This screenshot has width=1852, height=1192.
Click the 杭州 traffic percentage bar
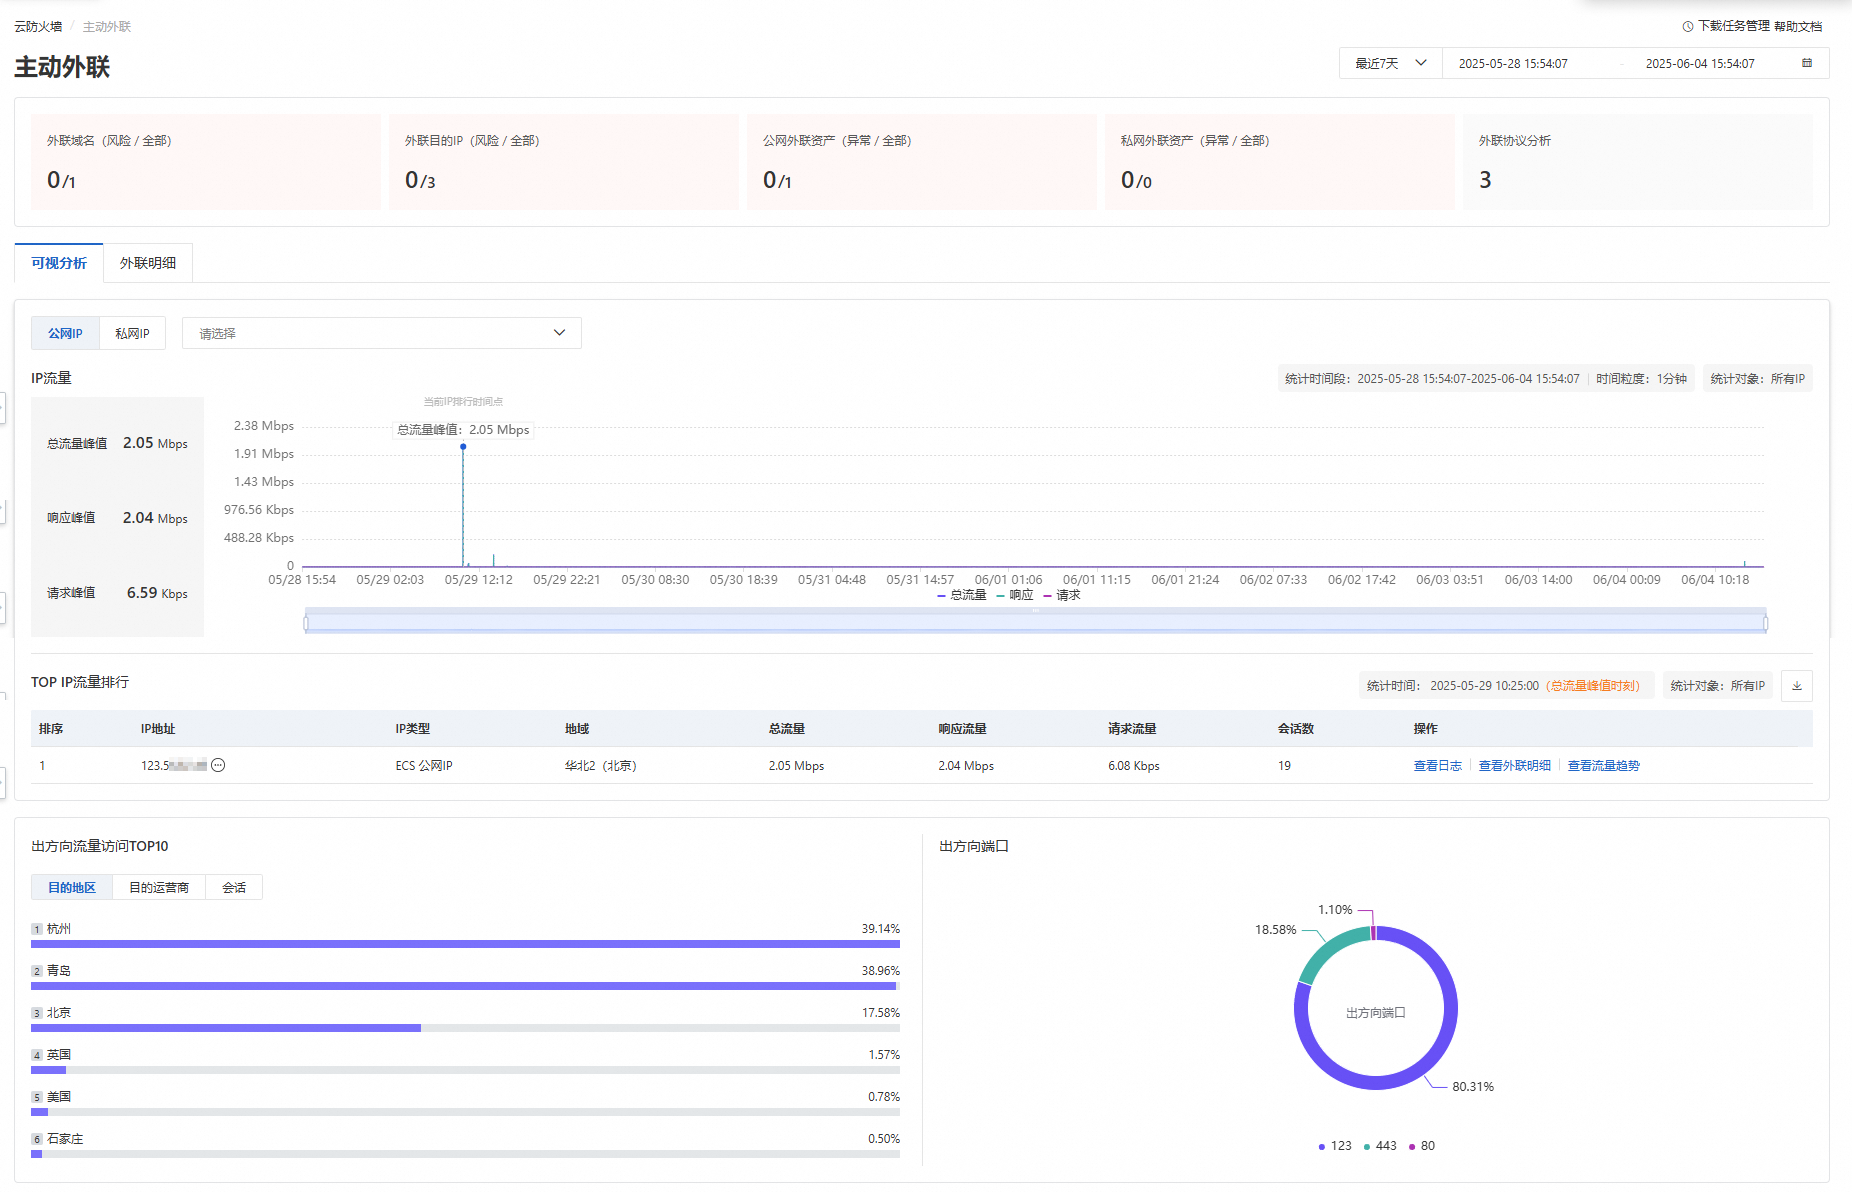click(465, 943)
